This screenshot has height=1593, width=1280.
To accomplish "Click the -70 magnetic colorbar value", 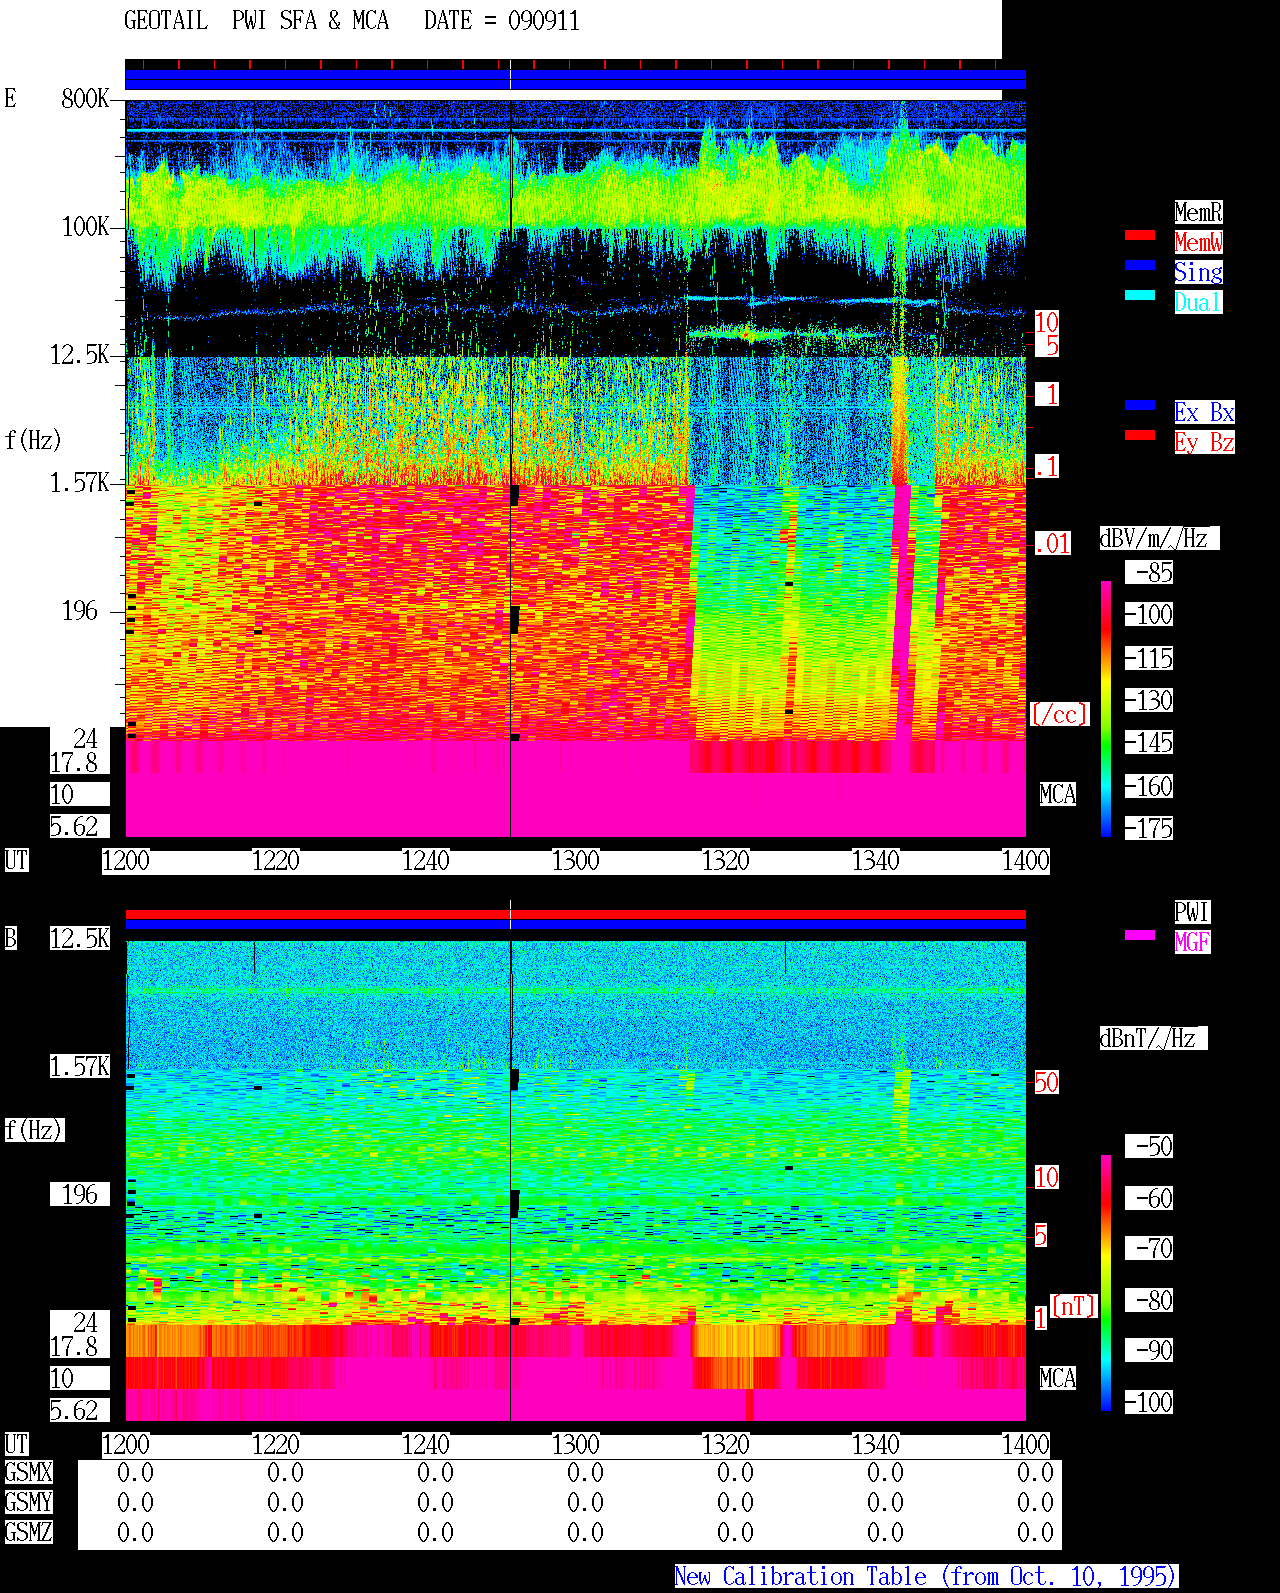I will (1150, 1249).
